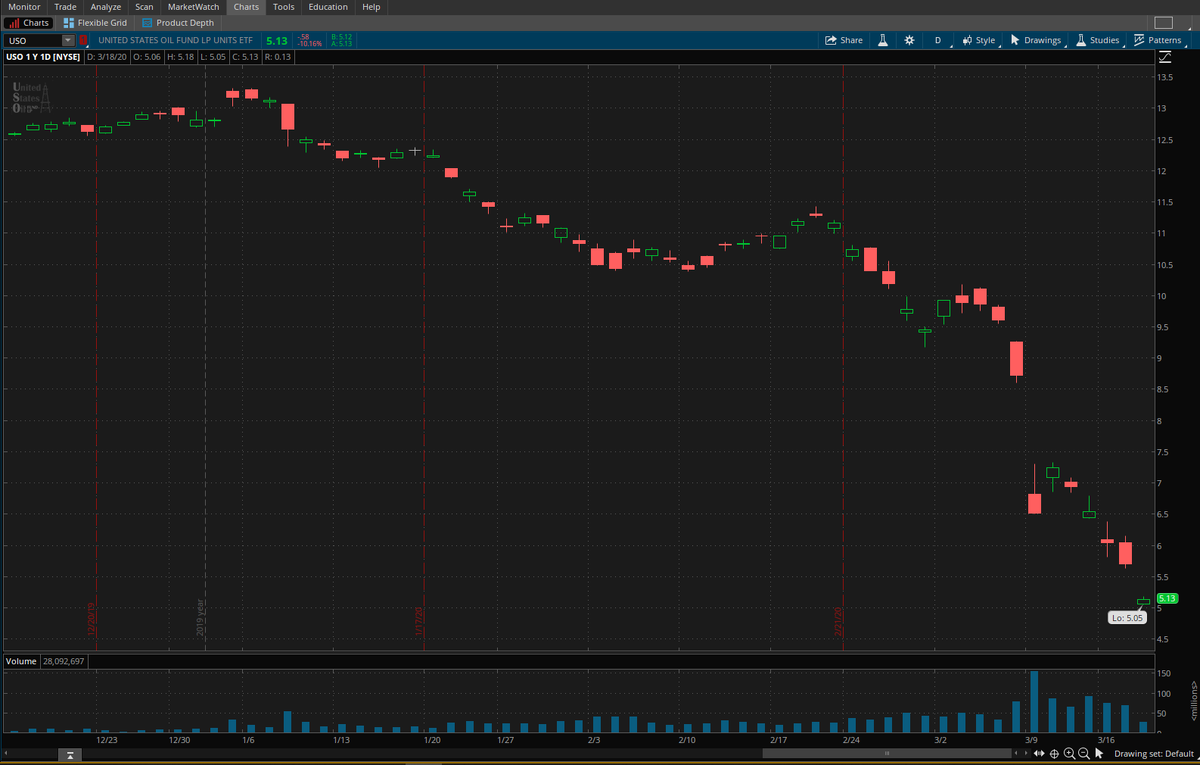Click the collapse expansion area button at bottom left

pos(70,754)
